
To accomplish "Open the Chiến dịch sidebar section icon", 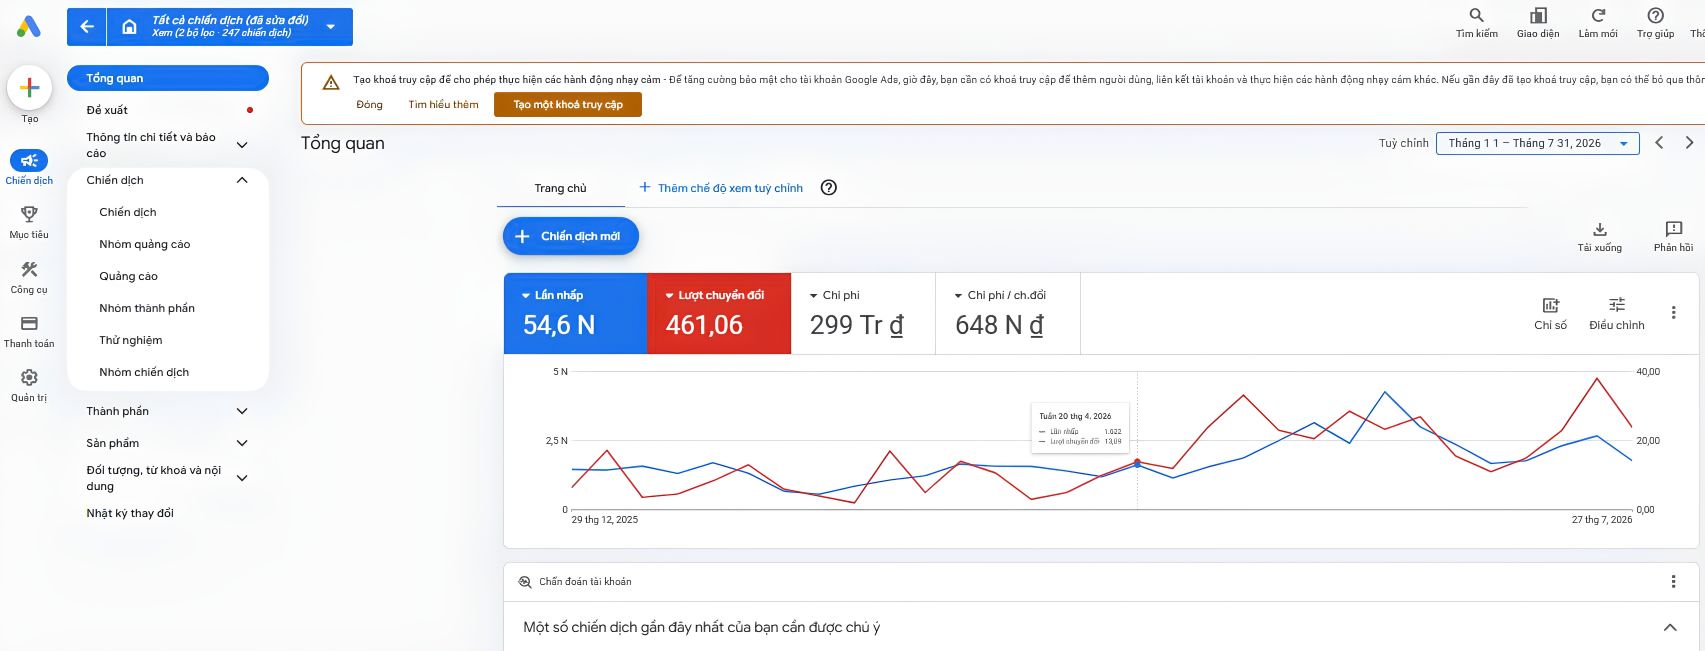I will click(29, 160).
